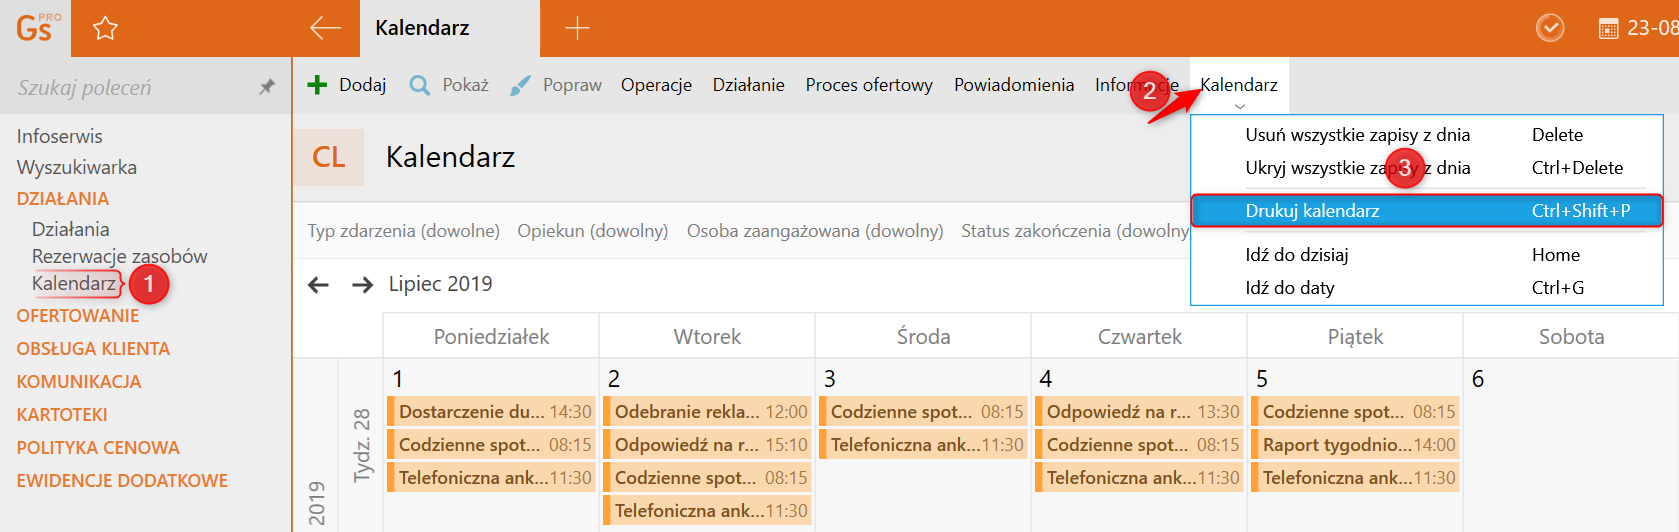Go to next month arrow

pyautogui.click(x=362, y=285)
